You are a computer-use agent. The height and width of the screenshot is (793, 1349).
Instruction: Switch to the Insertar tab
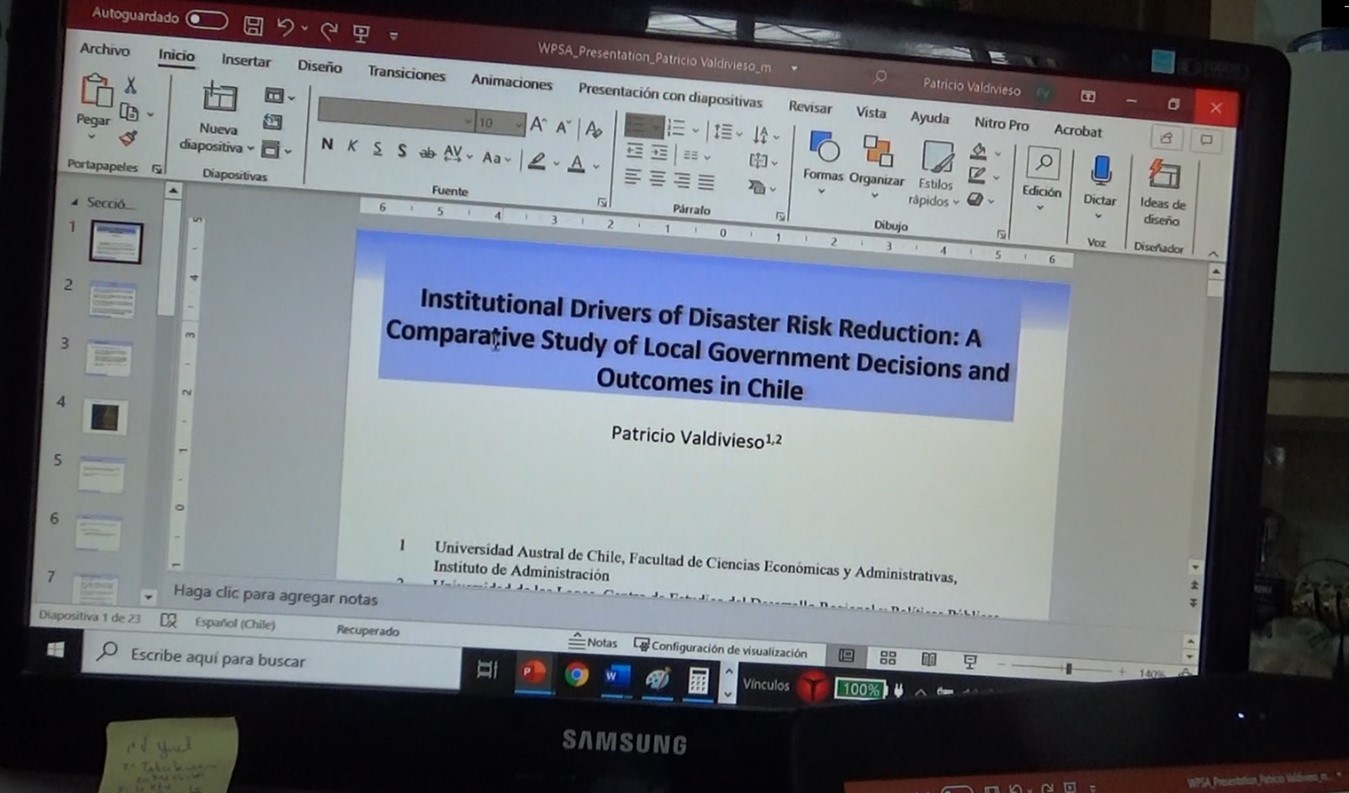click(x=246, y=61)
